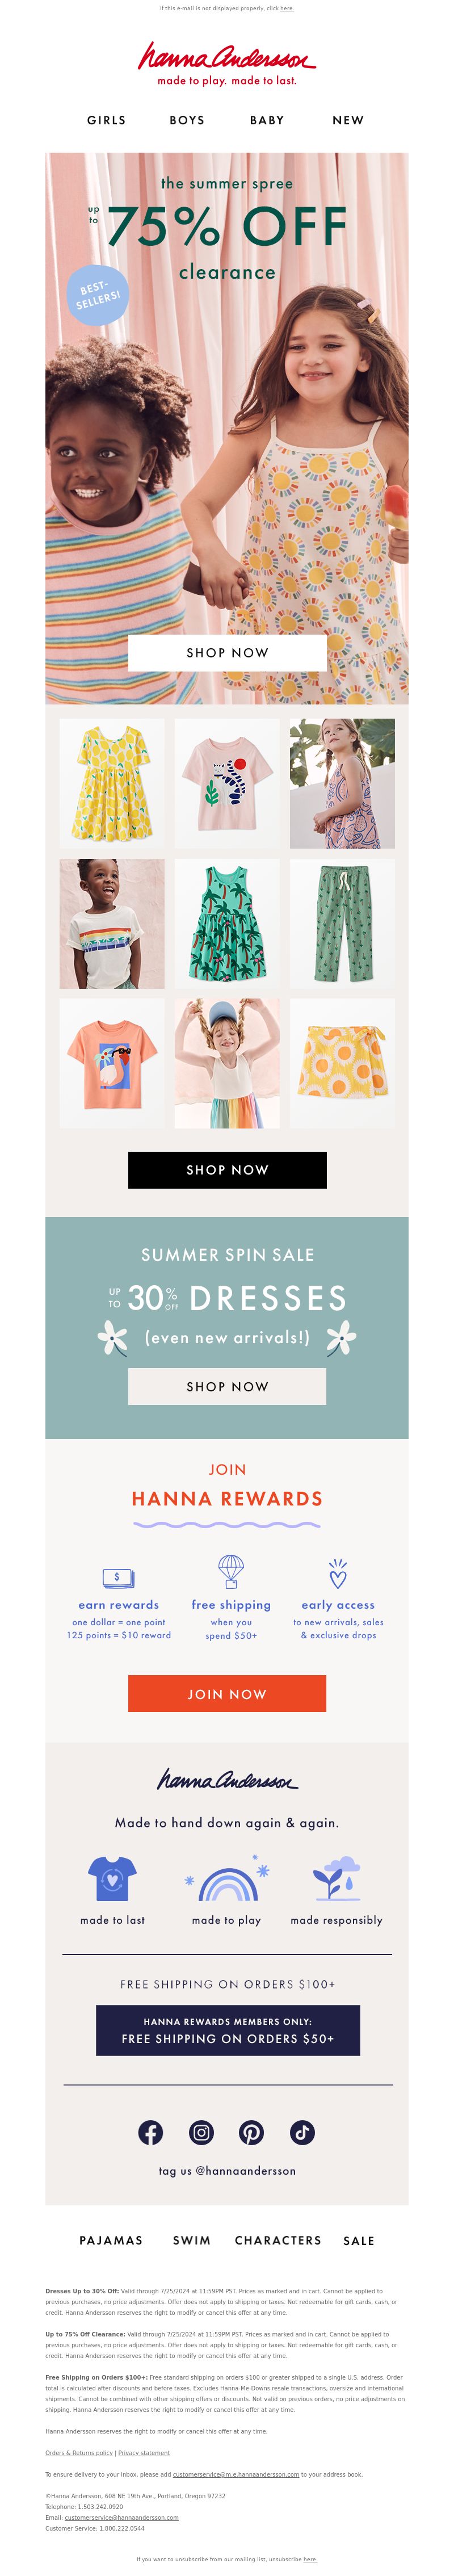Open the Pinterest icon link
Screen dimensions: 454x2576
(251, 2132)
